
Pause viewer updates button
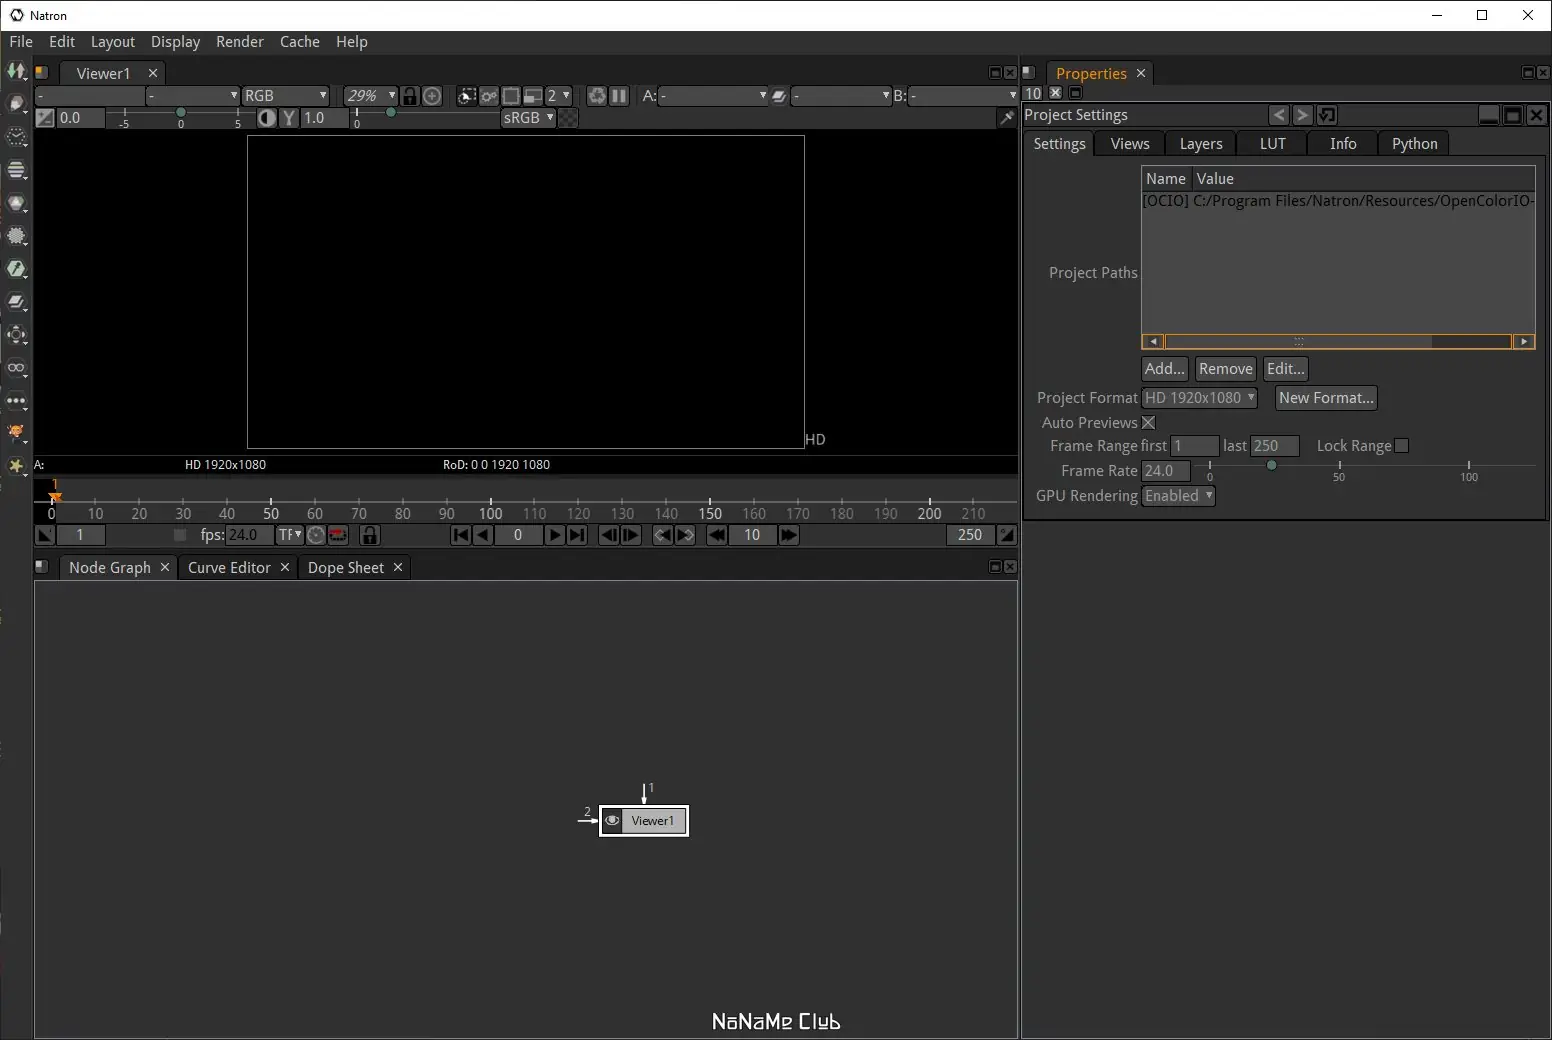619,96
